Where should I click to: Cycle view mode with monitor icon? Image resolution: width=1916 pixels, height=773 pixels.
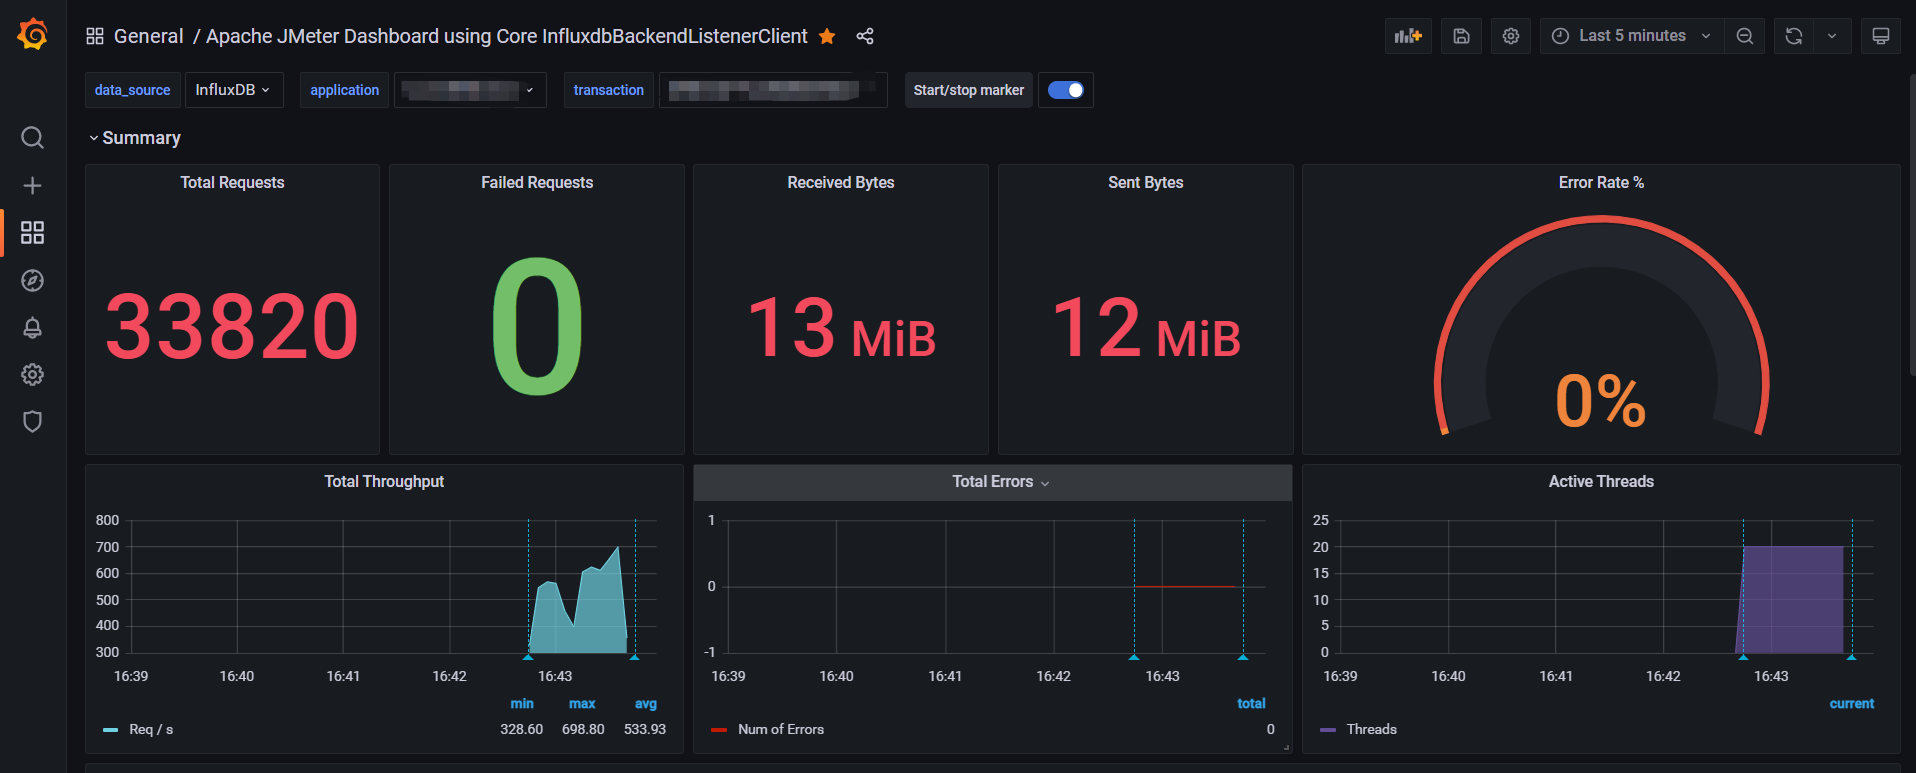tap(1881, 36)
